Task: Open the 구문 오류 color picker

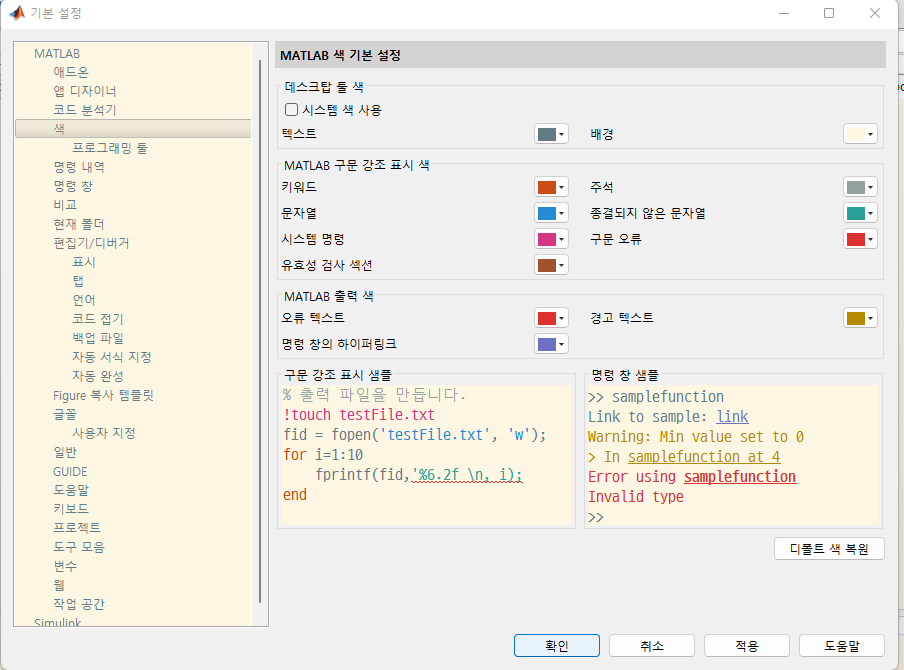Action: [x=860, y=239]
